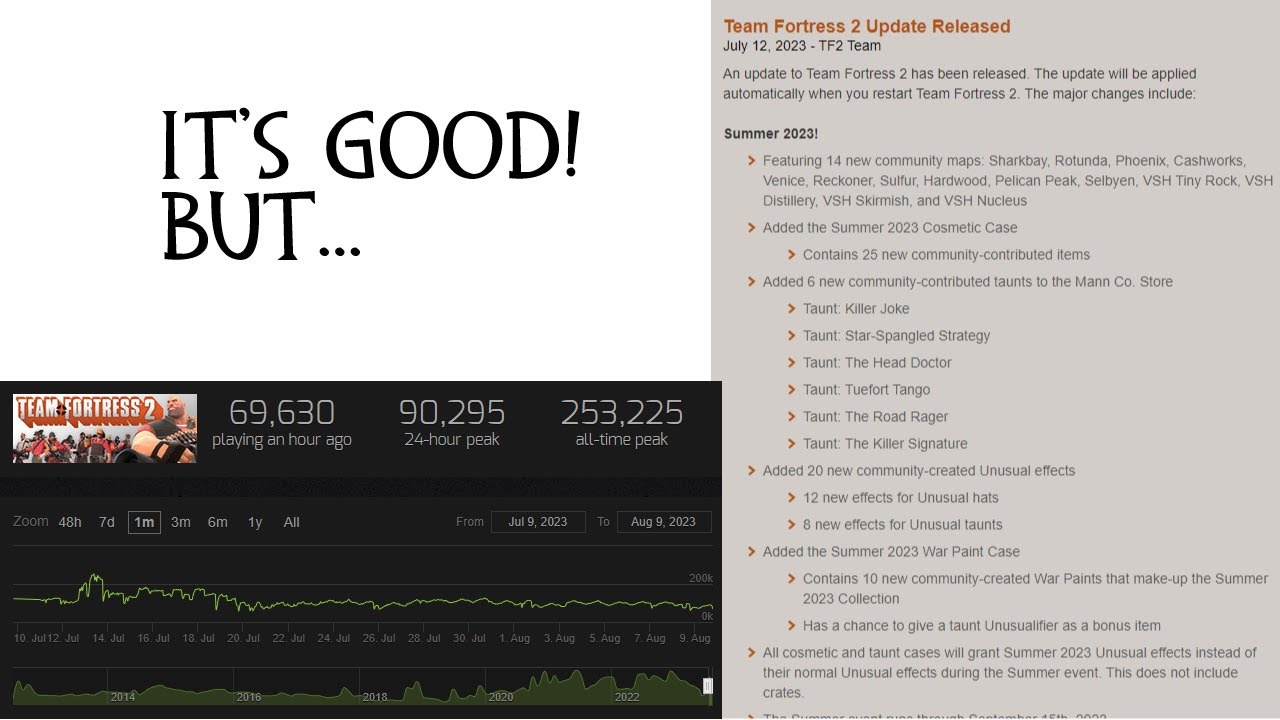Click the 2018 label in range navigator

pos(374,697)
